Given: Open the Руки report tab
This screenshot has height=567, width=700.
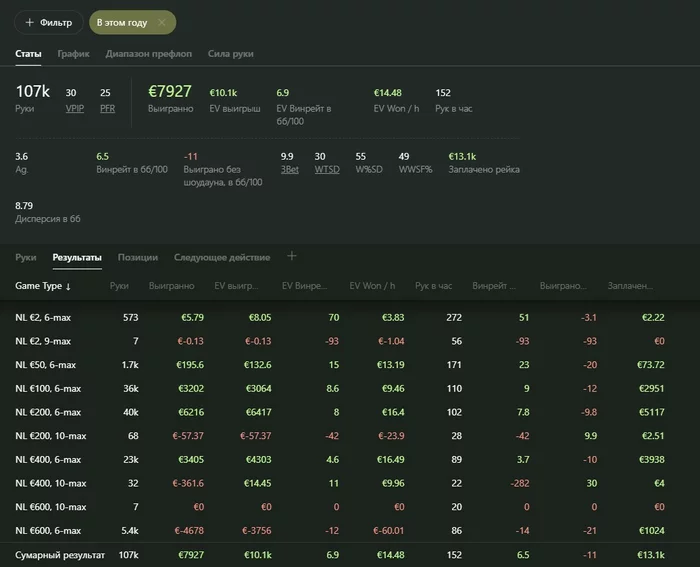Looking at the screenshot, I should (x=26, y=257).
